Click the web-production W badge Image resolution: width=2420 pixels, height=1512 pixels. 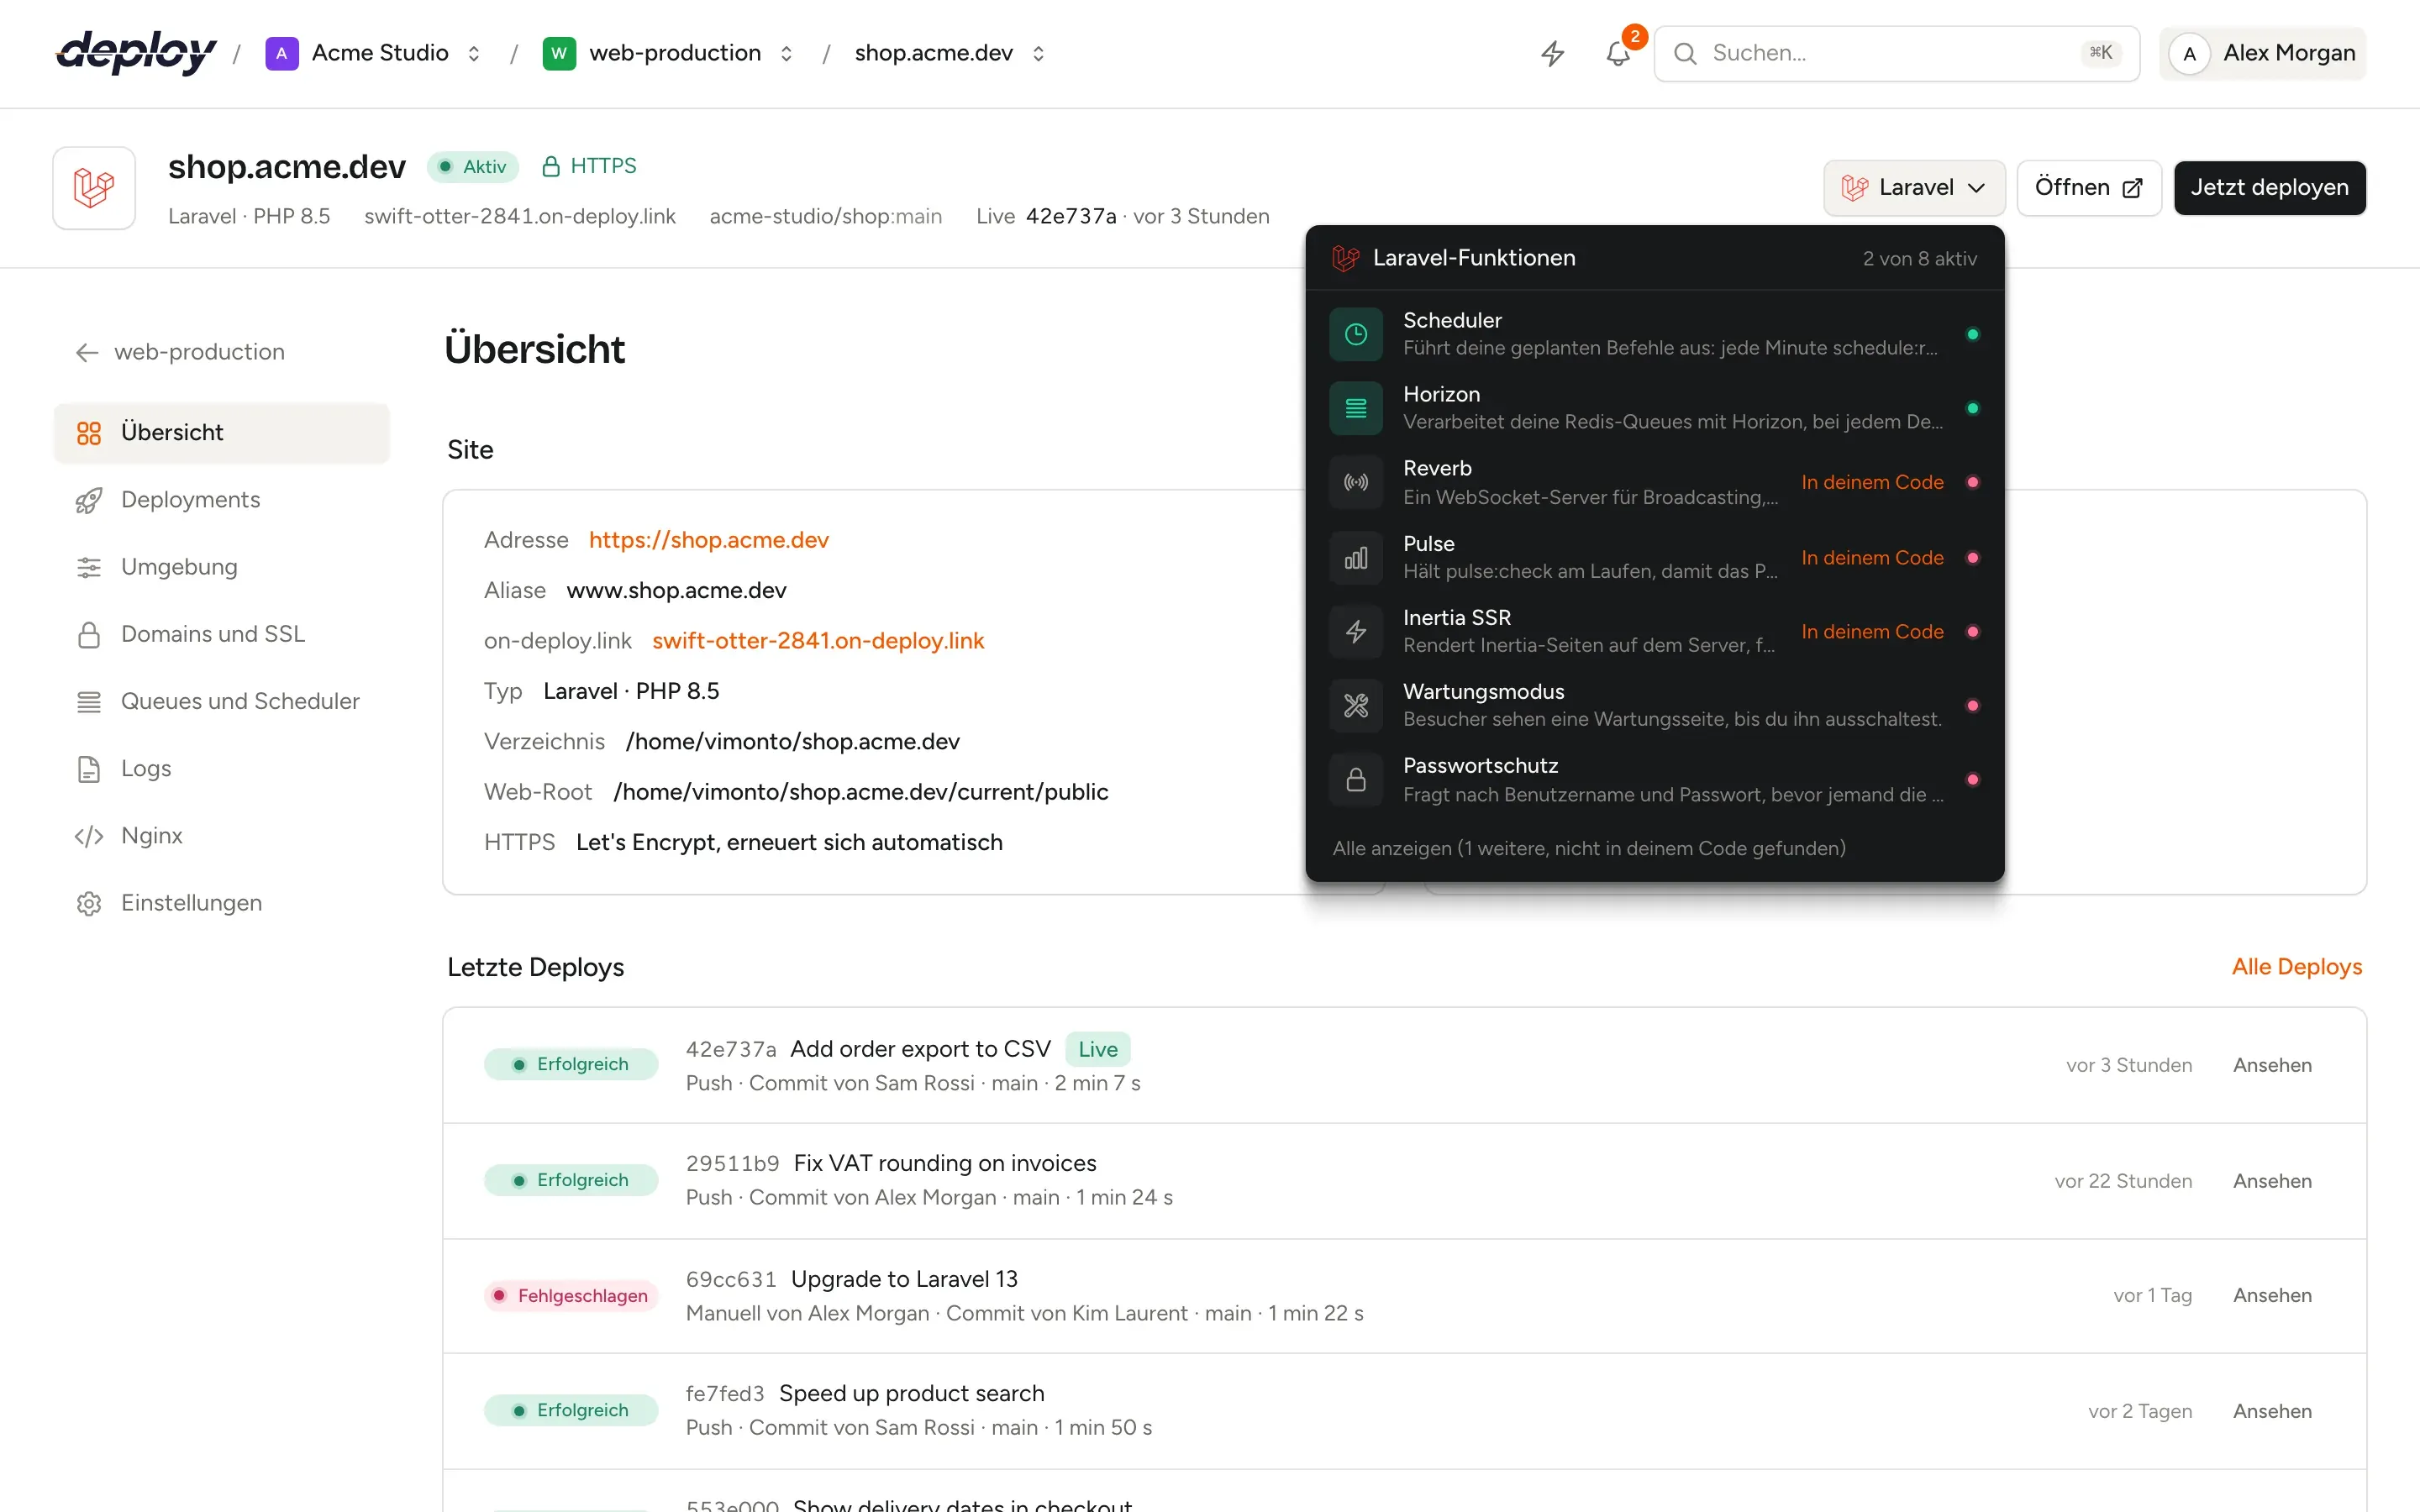[x=559, y=53]
